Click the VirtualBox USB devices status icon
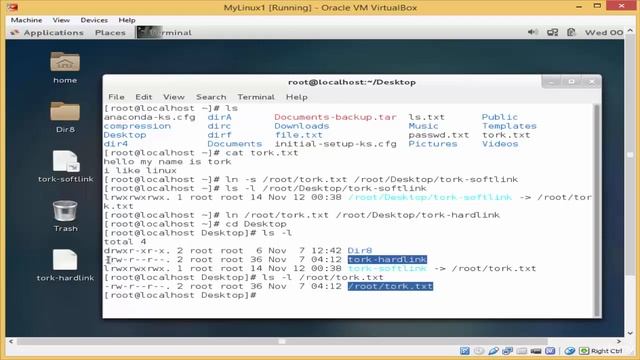640x360 pixels. coord(493,351)
